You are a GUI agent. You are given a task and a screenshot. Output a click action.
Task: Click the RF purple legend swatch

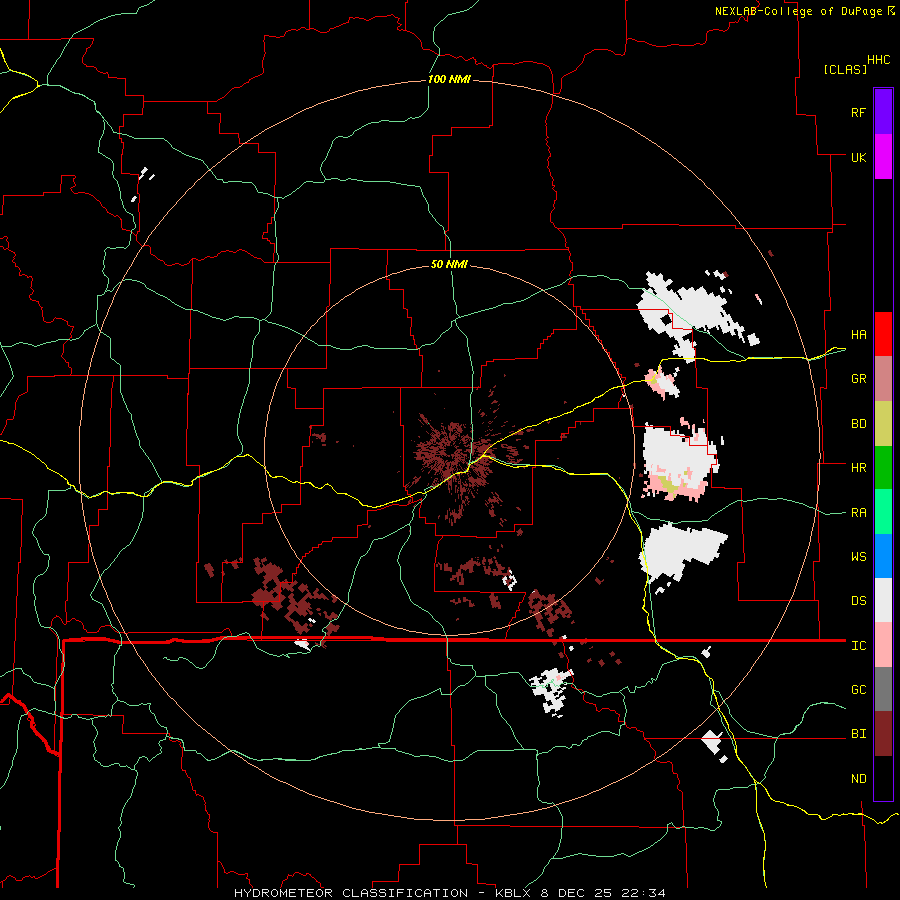pyautogui.click(x=883, y=112)
